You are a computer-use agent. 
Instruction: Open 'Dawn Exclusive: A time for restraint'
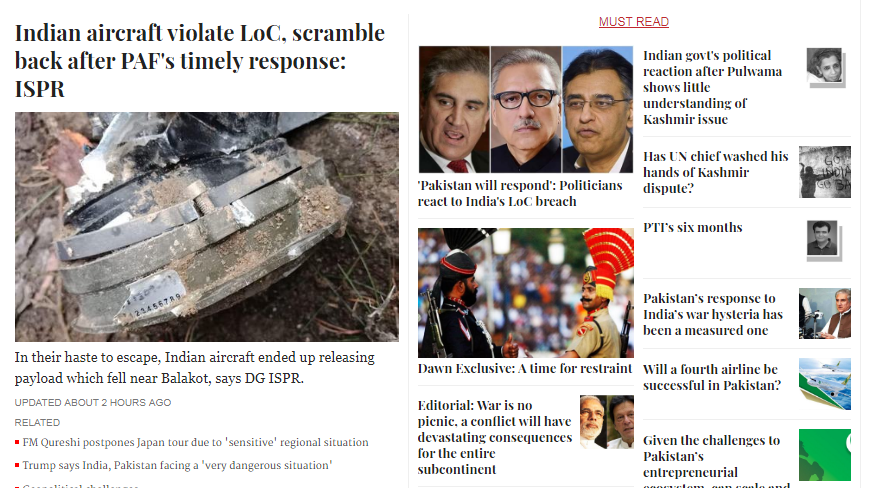coord(525,368)
